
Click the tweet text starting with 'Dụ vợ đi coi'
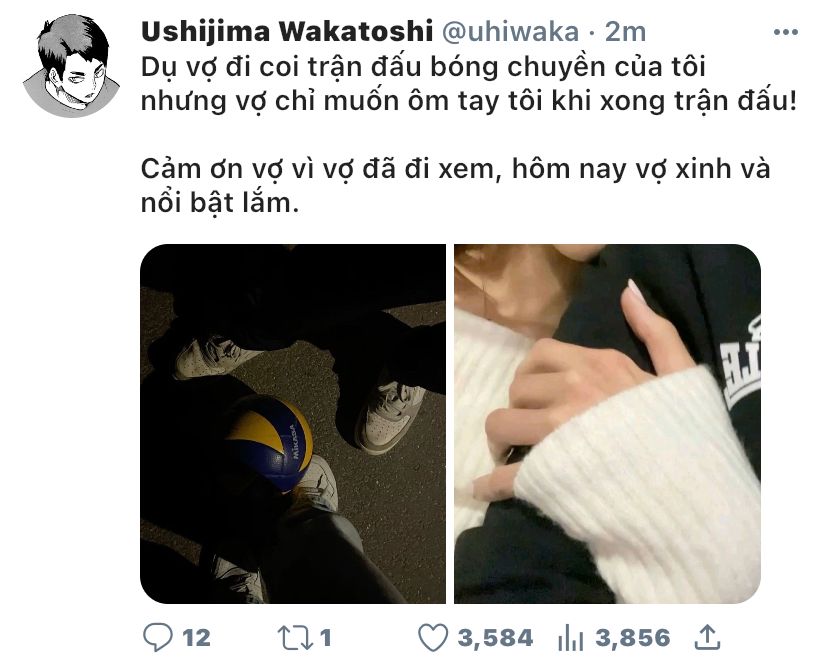(424, 68)
